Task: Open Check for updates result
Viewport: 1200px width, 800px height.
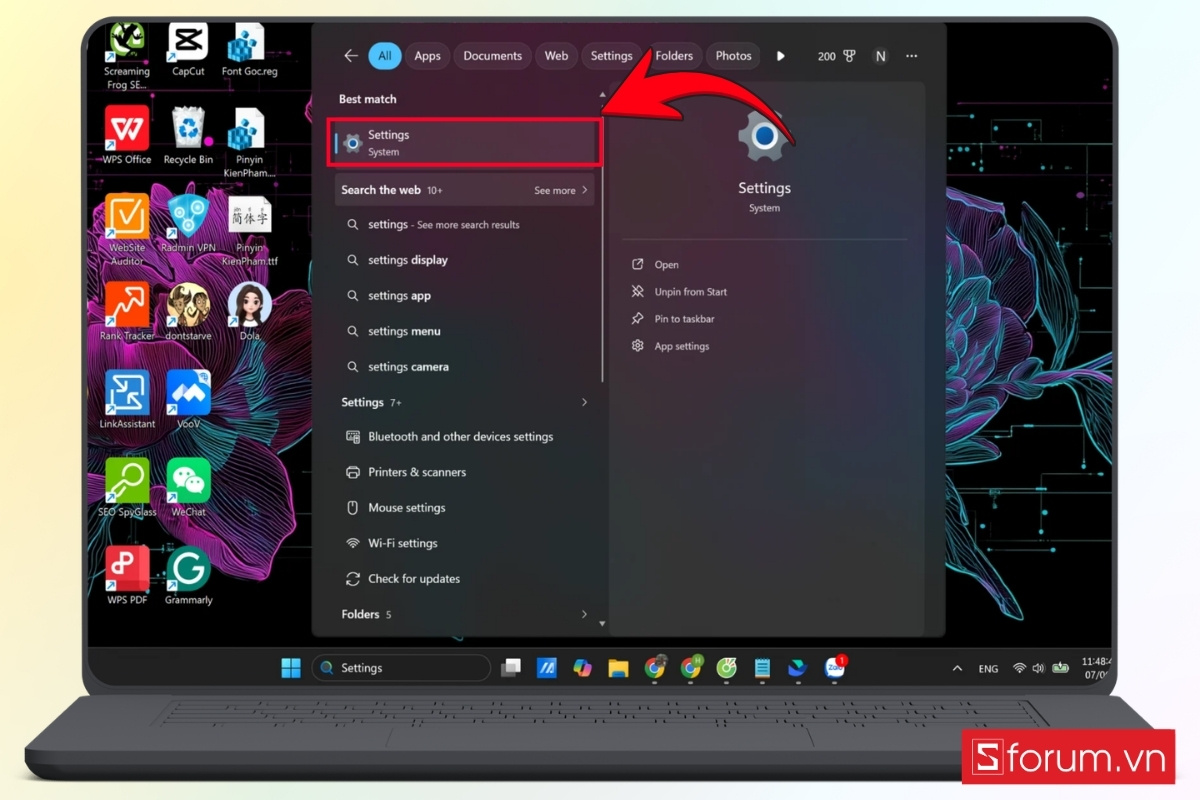Action: (x=467, y=579)
